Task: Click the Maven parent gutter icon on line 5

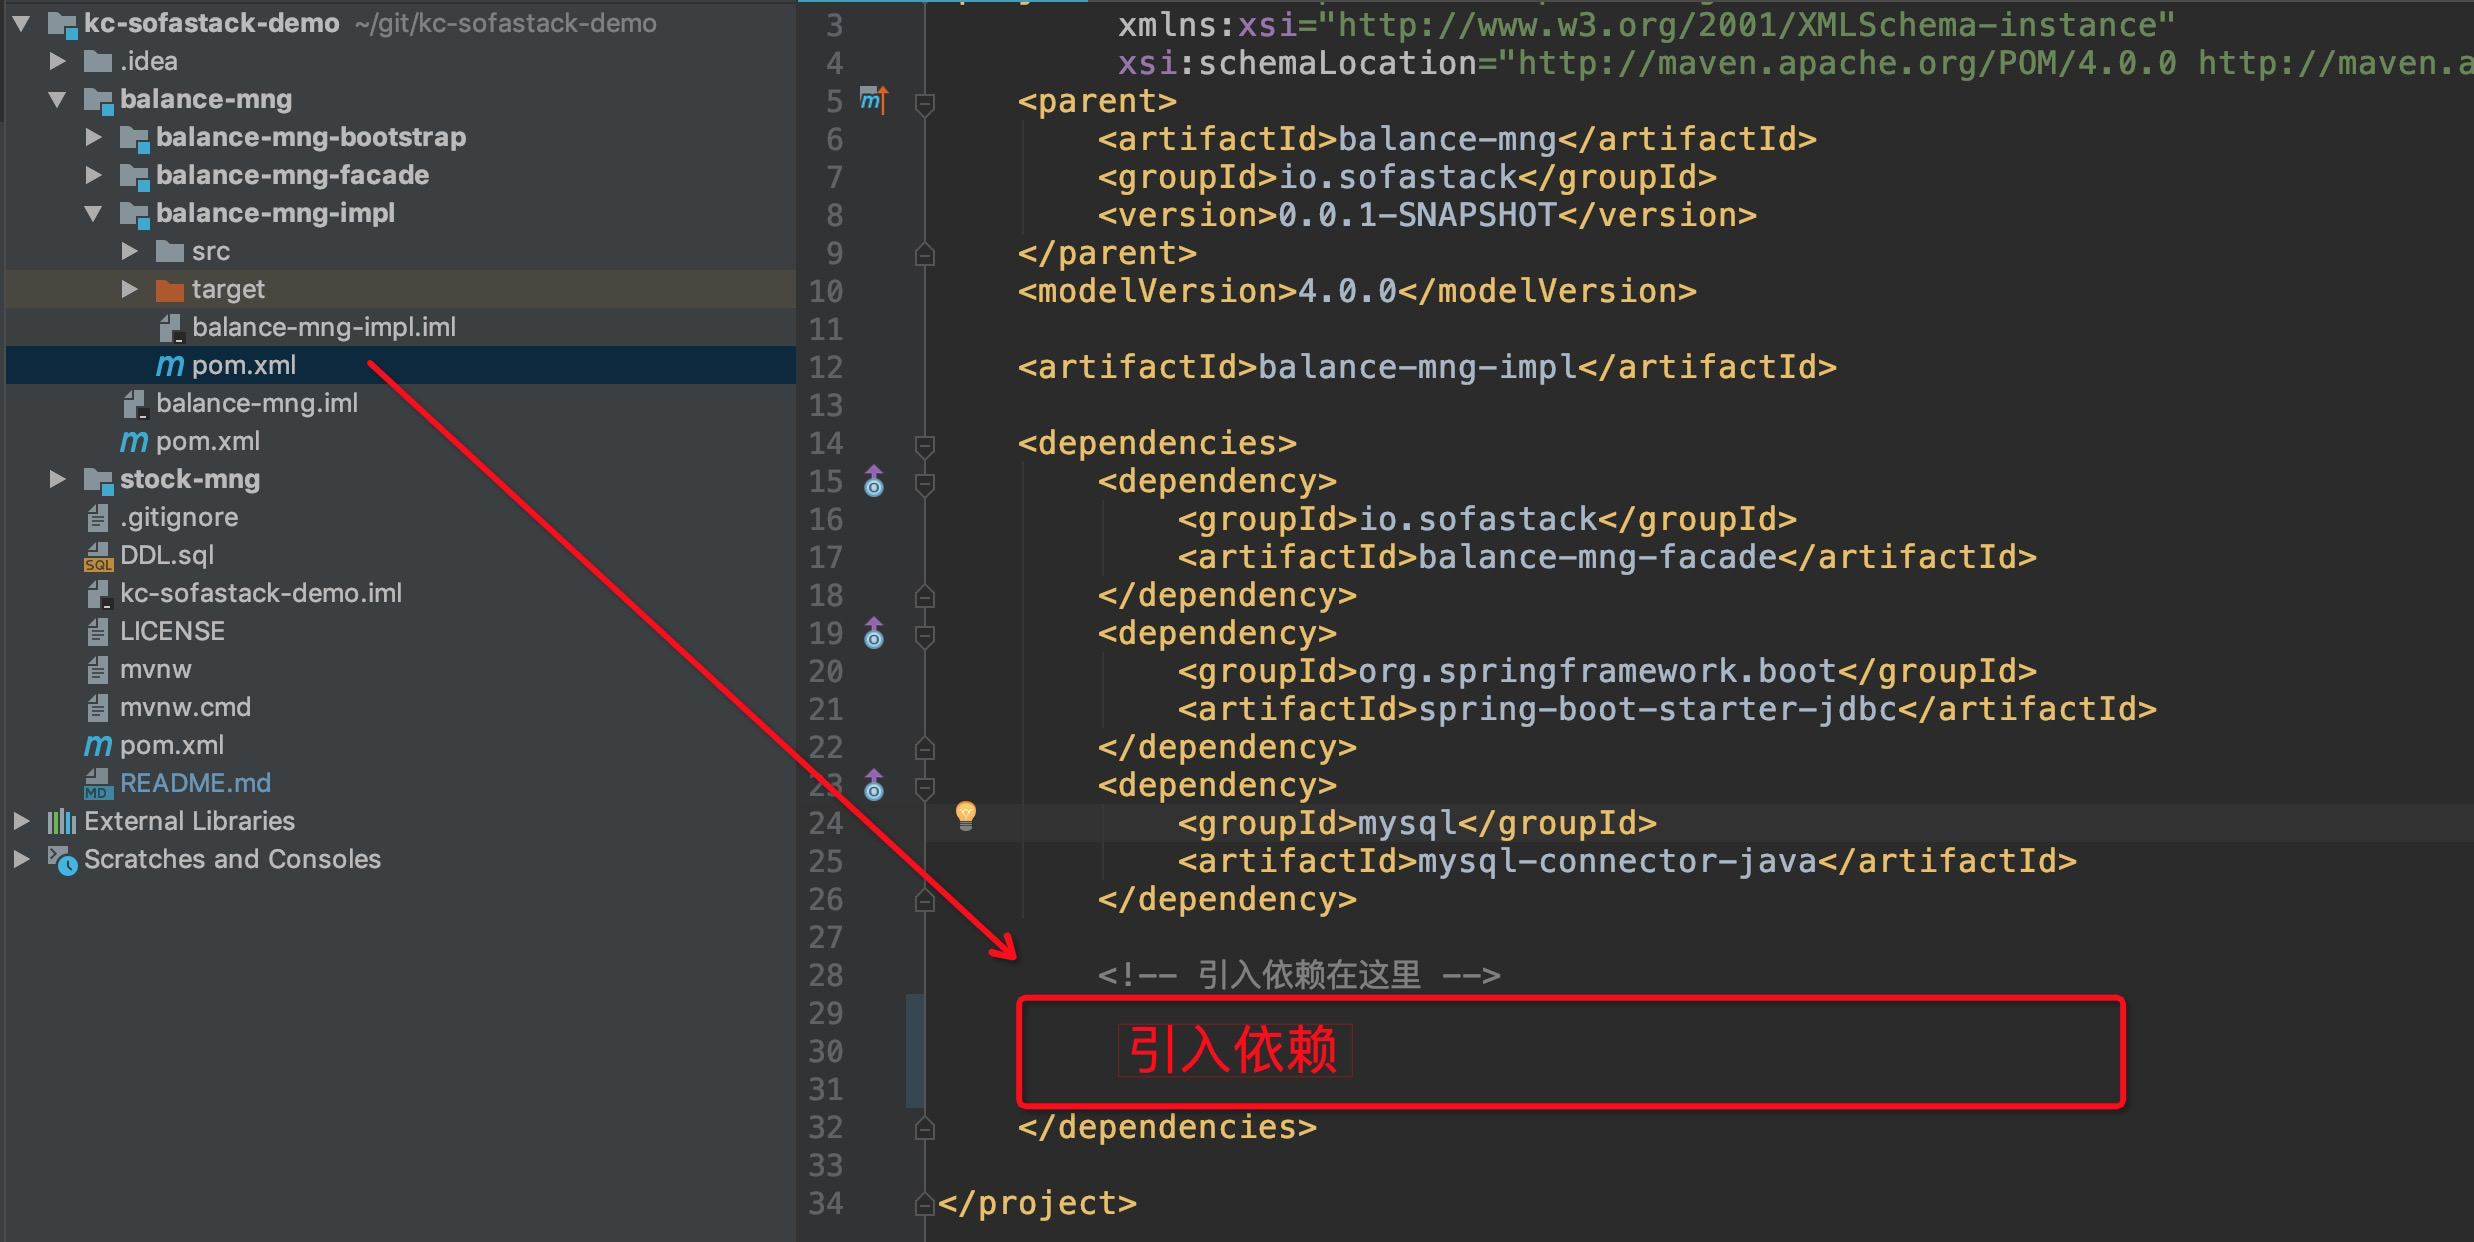Action: (874, 100)
